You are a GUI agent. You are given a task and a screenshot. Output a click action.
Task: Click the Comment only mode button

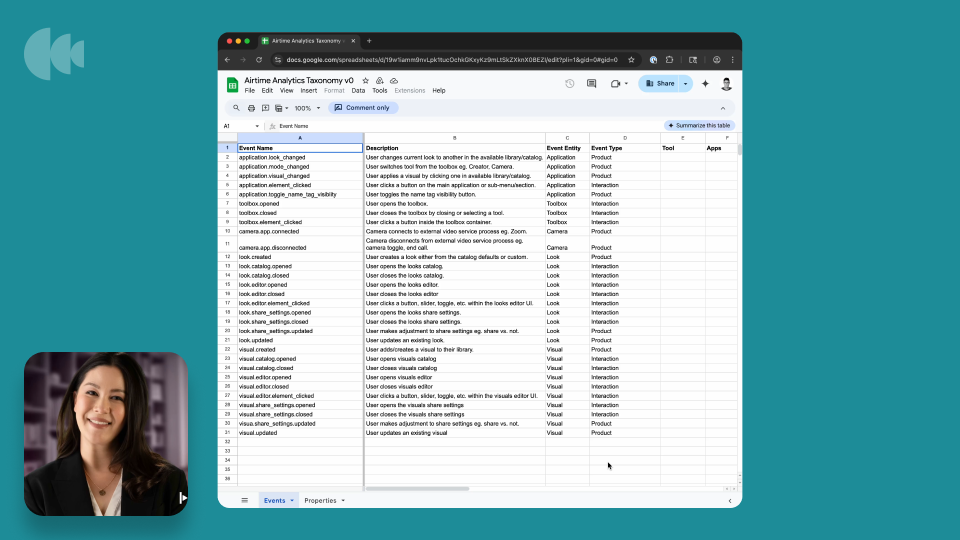click(x=363, y=108)
